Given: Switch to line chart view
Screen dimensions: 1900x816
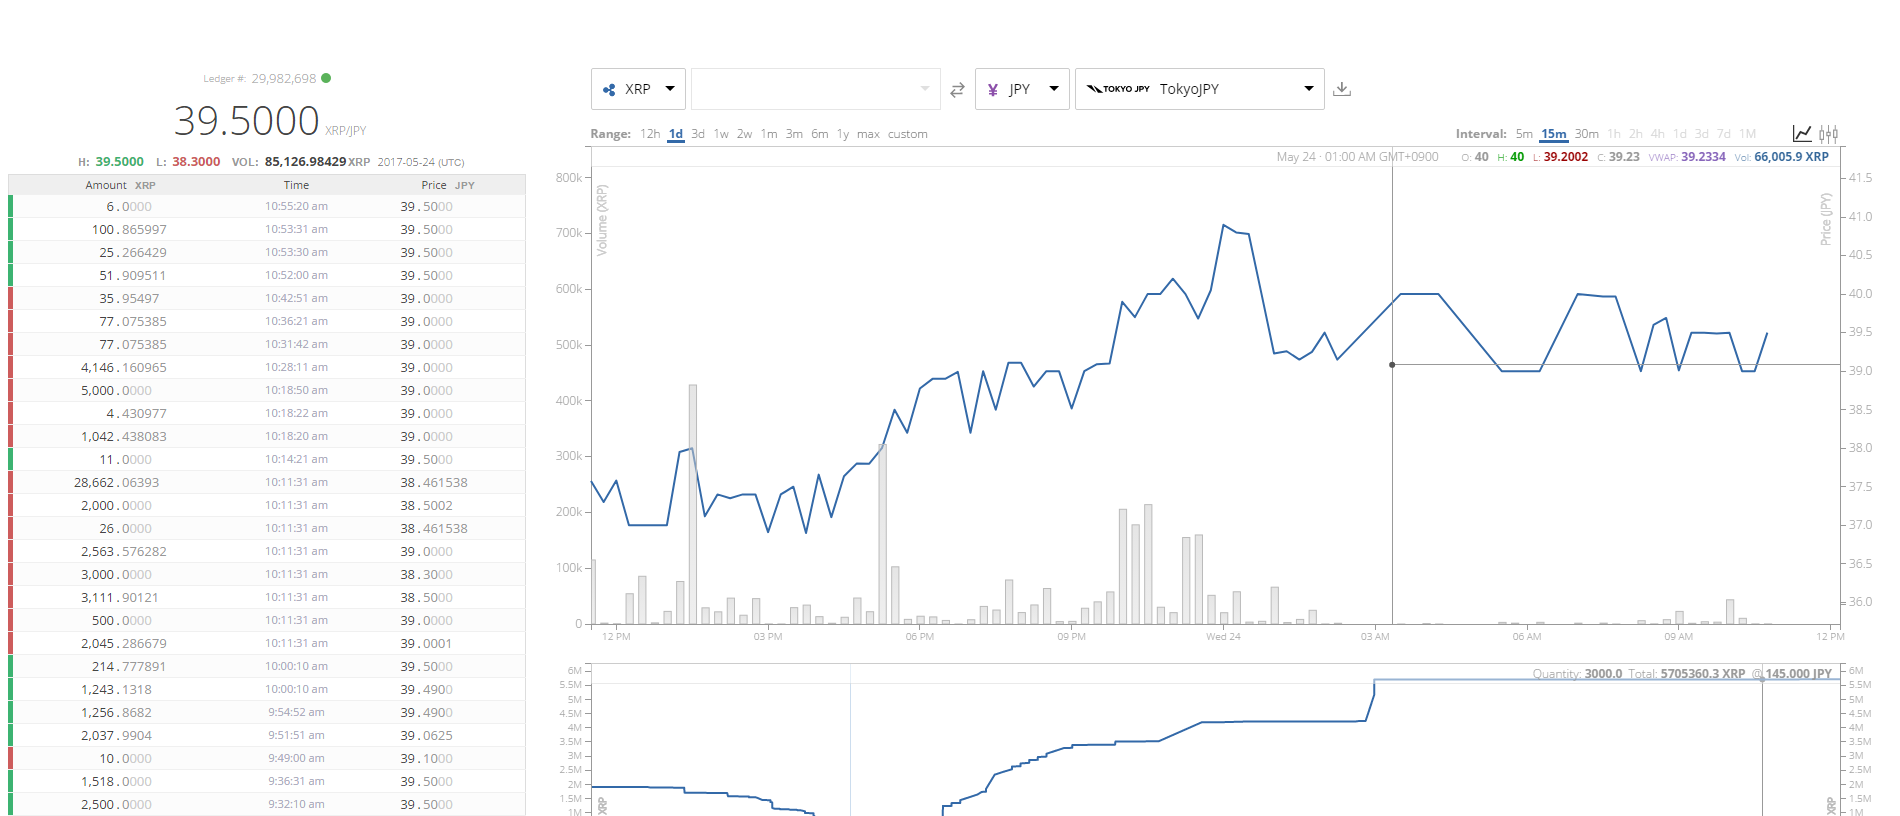Looking at the screenshot, I should (1802, 133).
